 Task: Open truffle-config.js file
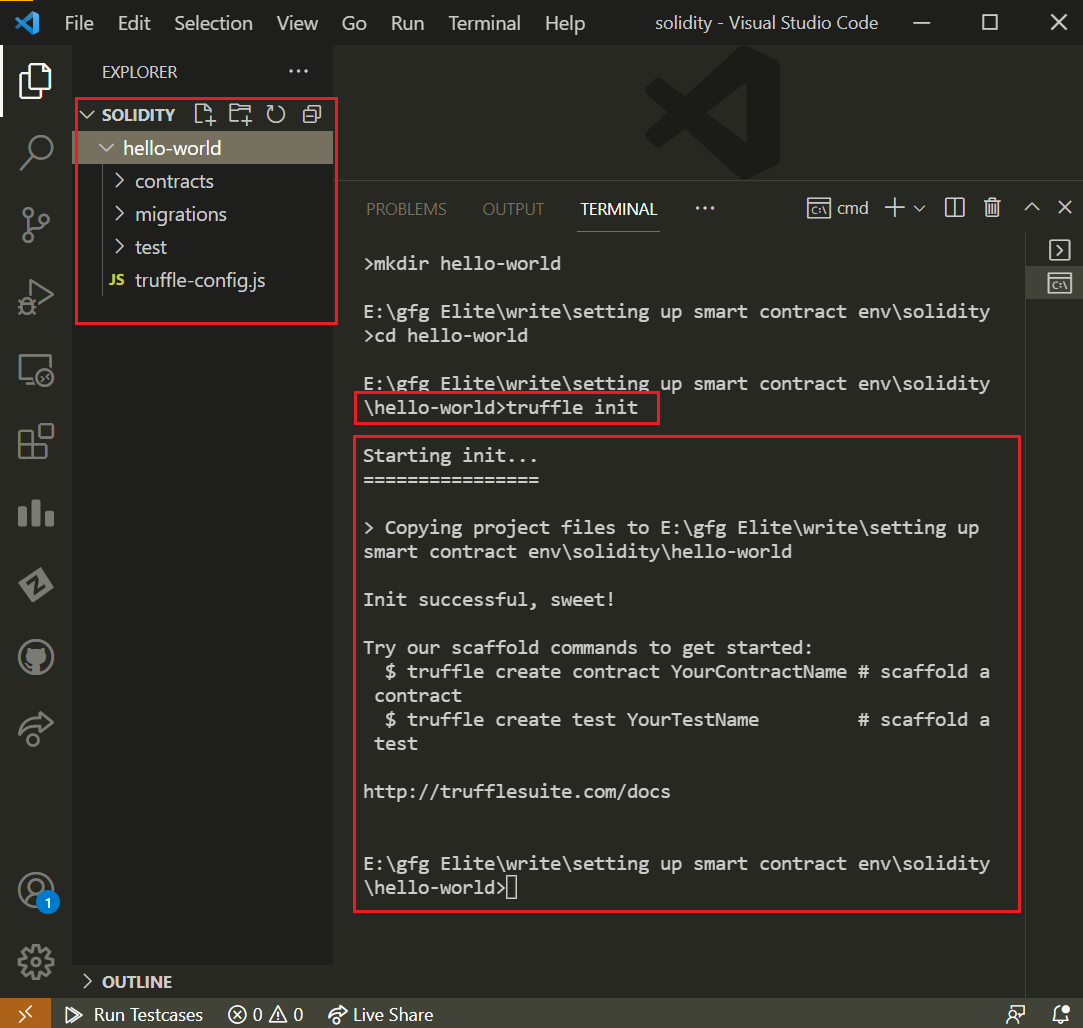200,280
